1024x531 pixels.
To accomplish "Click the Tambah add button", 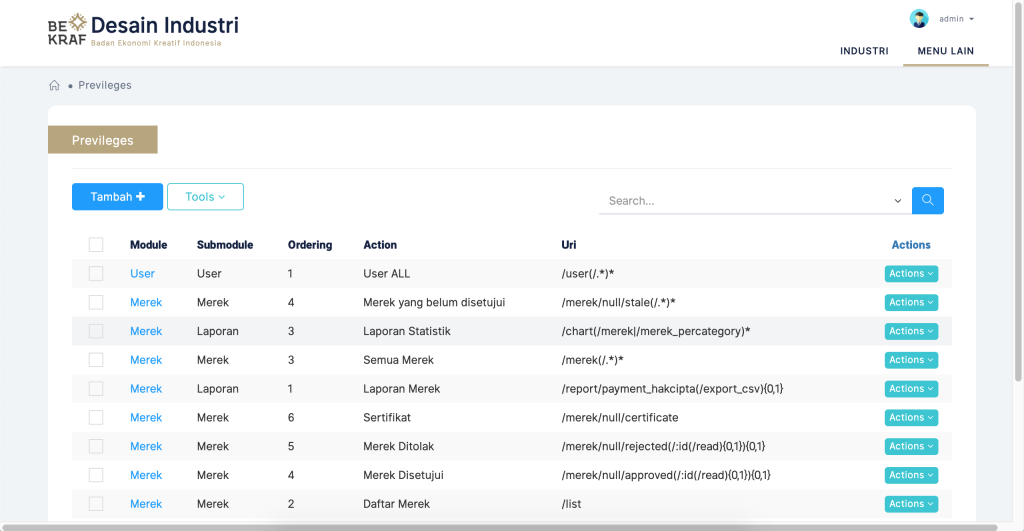I will [118, 197].
